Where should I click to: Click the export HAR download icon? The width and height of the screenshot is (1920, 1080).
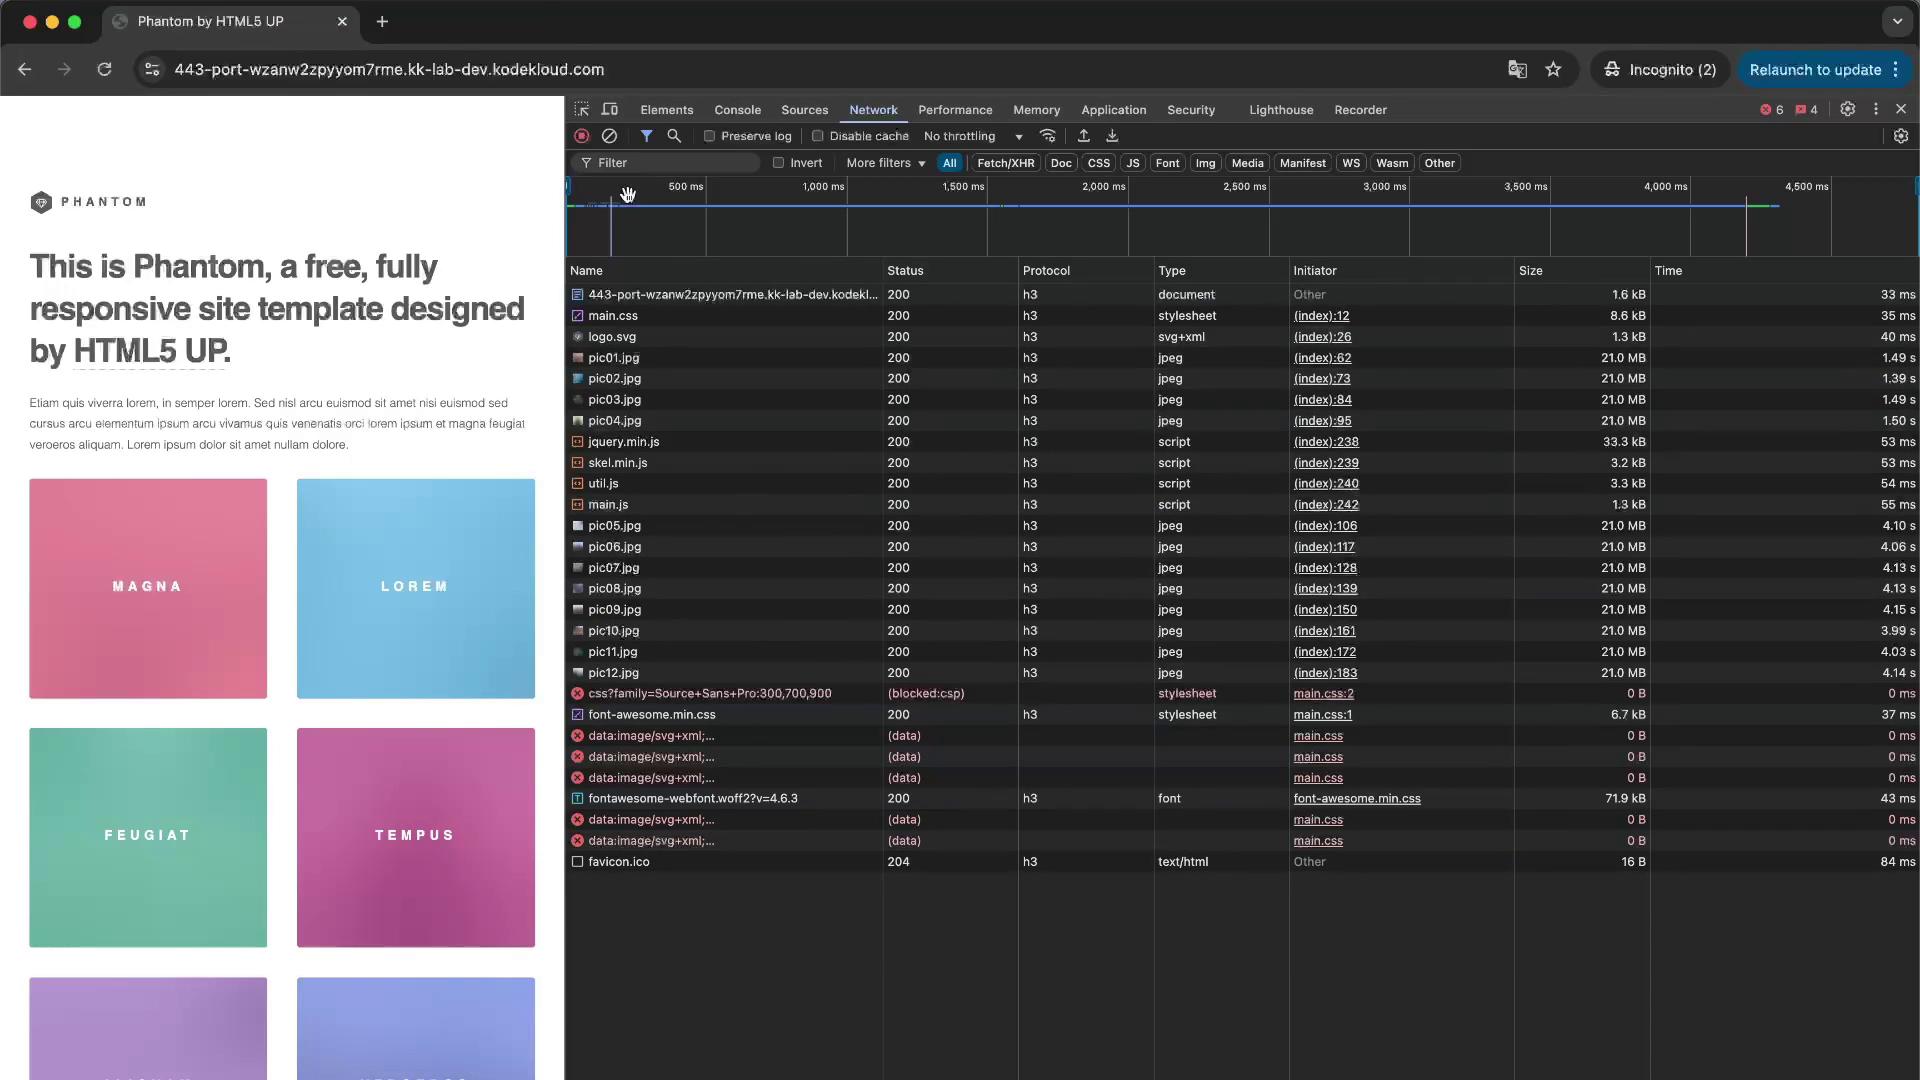pos(1112,136)
